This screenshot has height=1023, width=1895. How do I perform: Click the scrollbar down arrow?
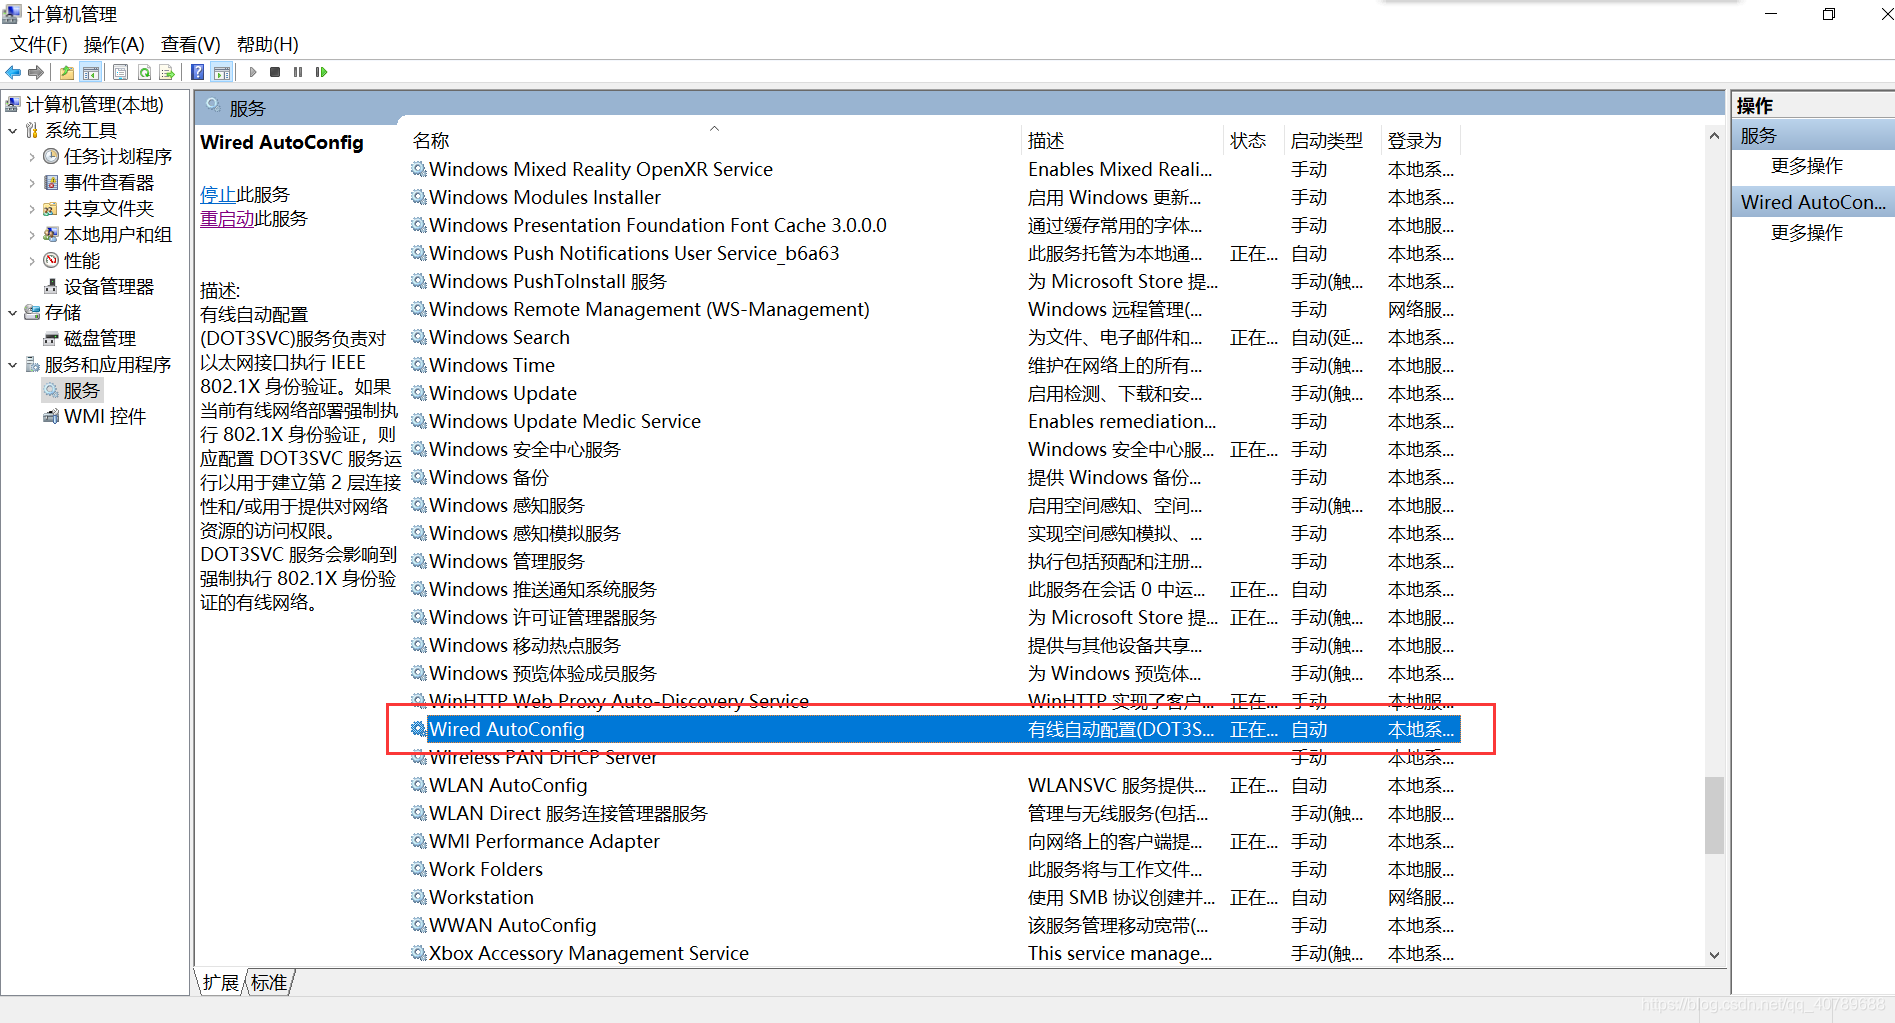1714,955
